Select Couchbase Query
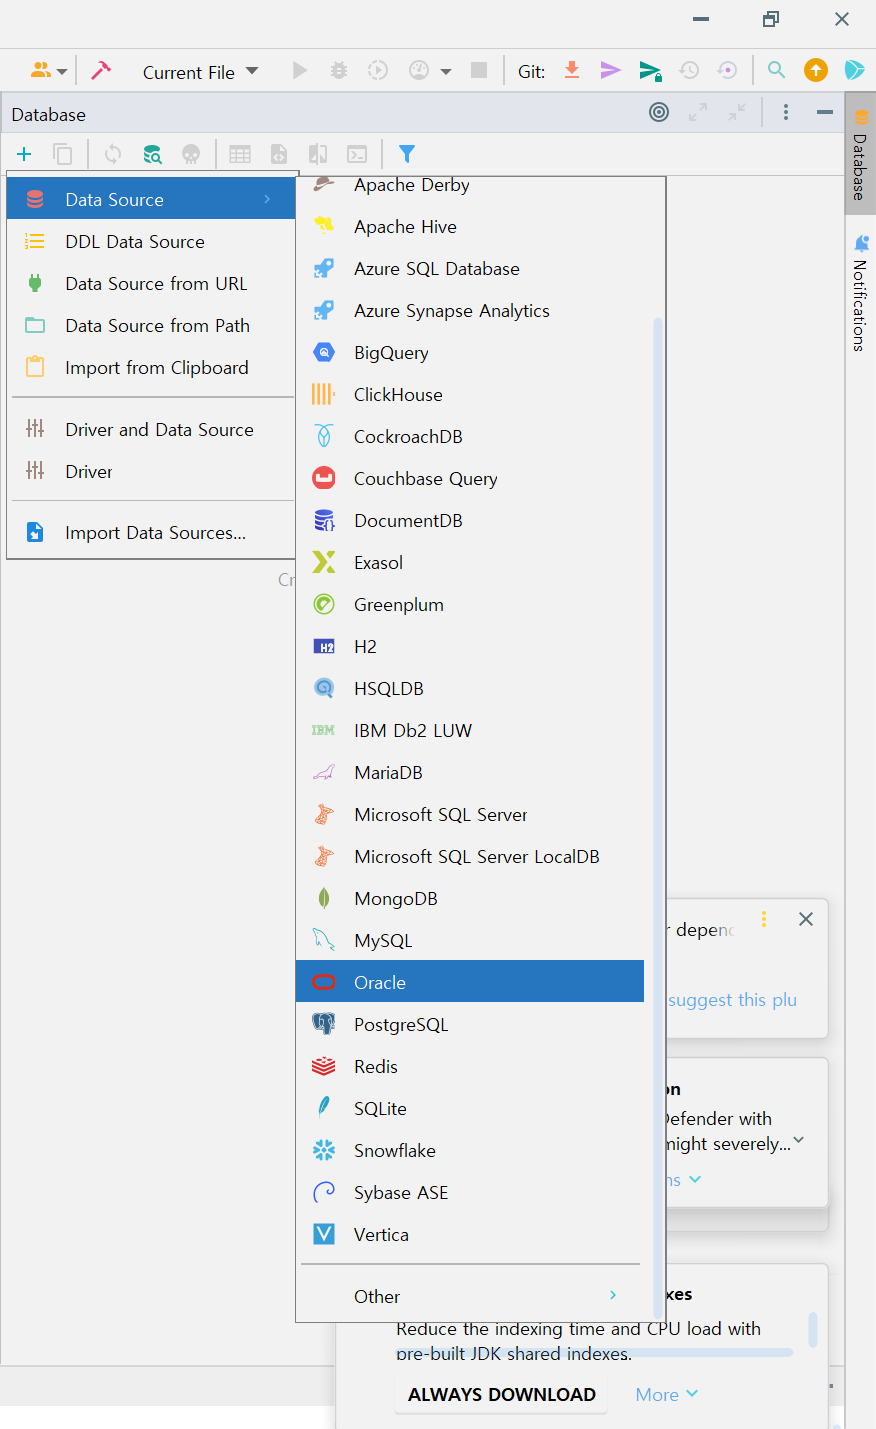This screenshot has height=1429, width=876. click(x=470, y=479)
